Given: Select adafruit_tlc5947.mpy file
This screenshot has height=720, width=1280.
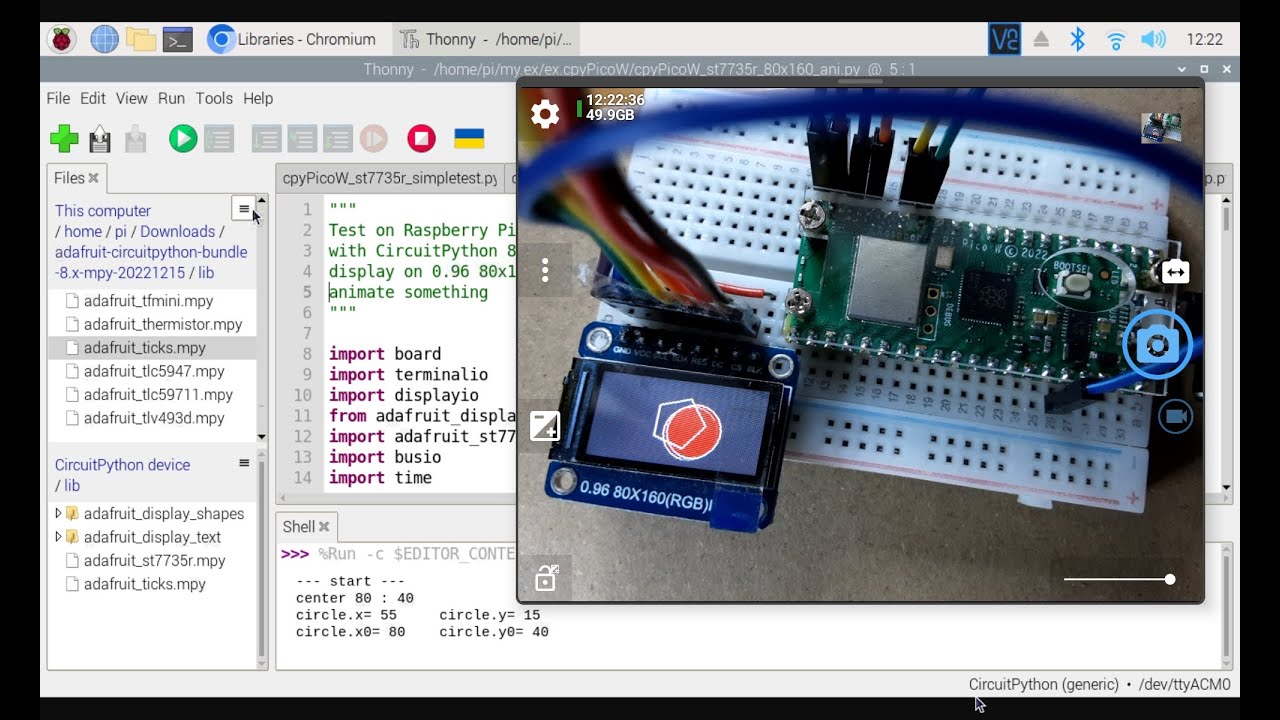Looking at the screenshot, I should pos(154,371).
